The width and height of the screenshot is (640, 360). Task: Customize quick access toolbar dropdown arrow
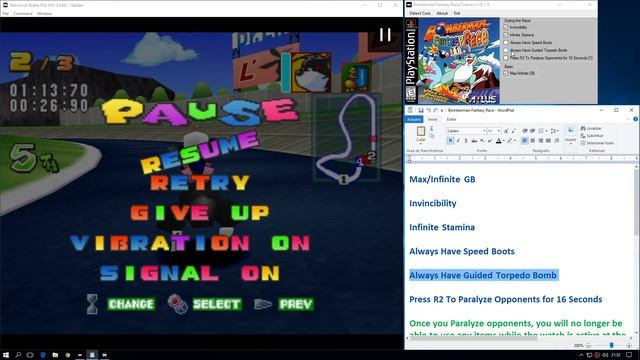click(442, 110)
